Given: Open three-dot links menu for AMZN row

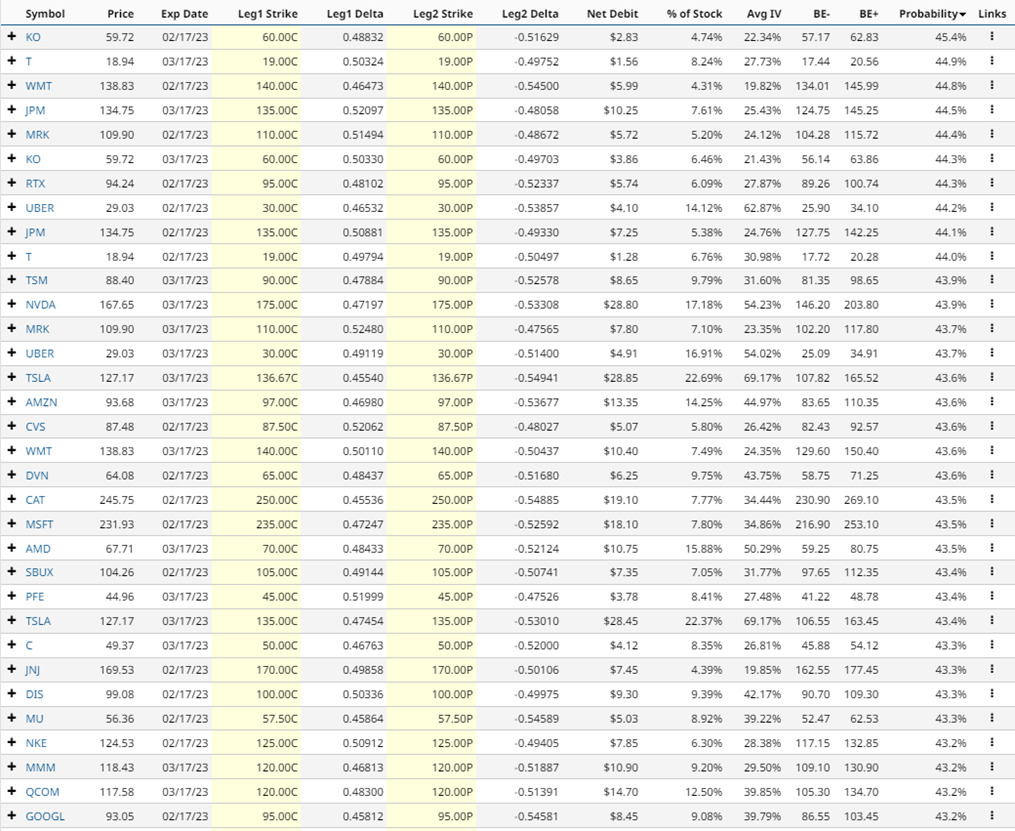Looking at the screenshot, I should click(991, 402).
